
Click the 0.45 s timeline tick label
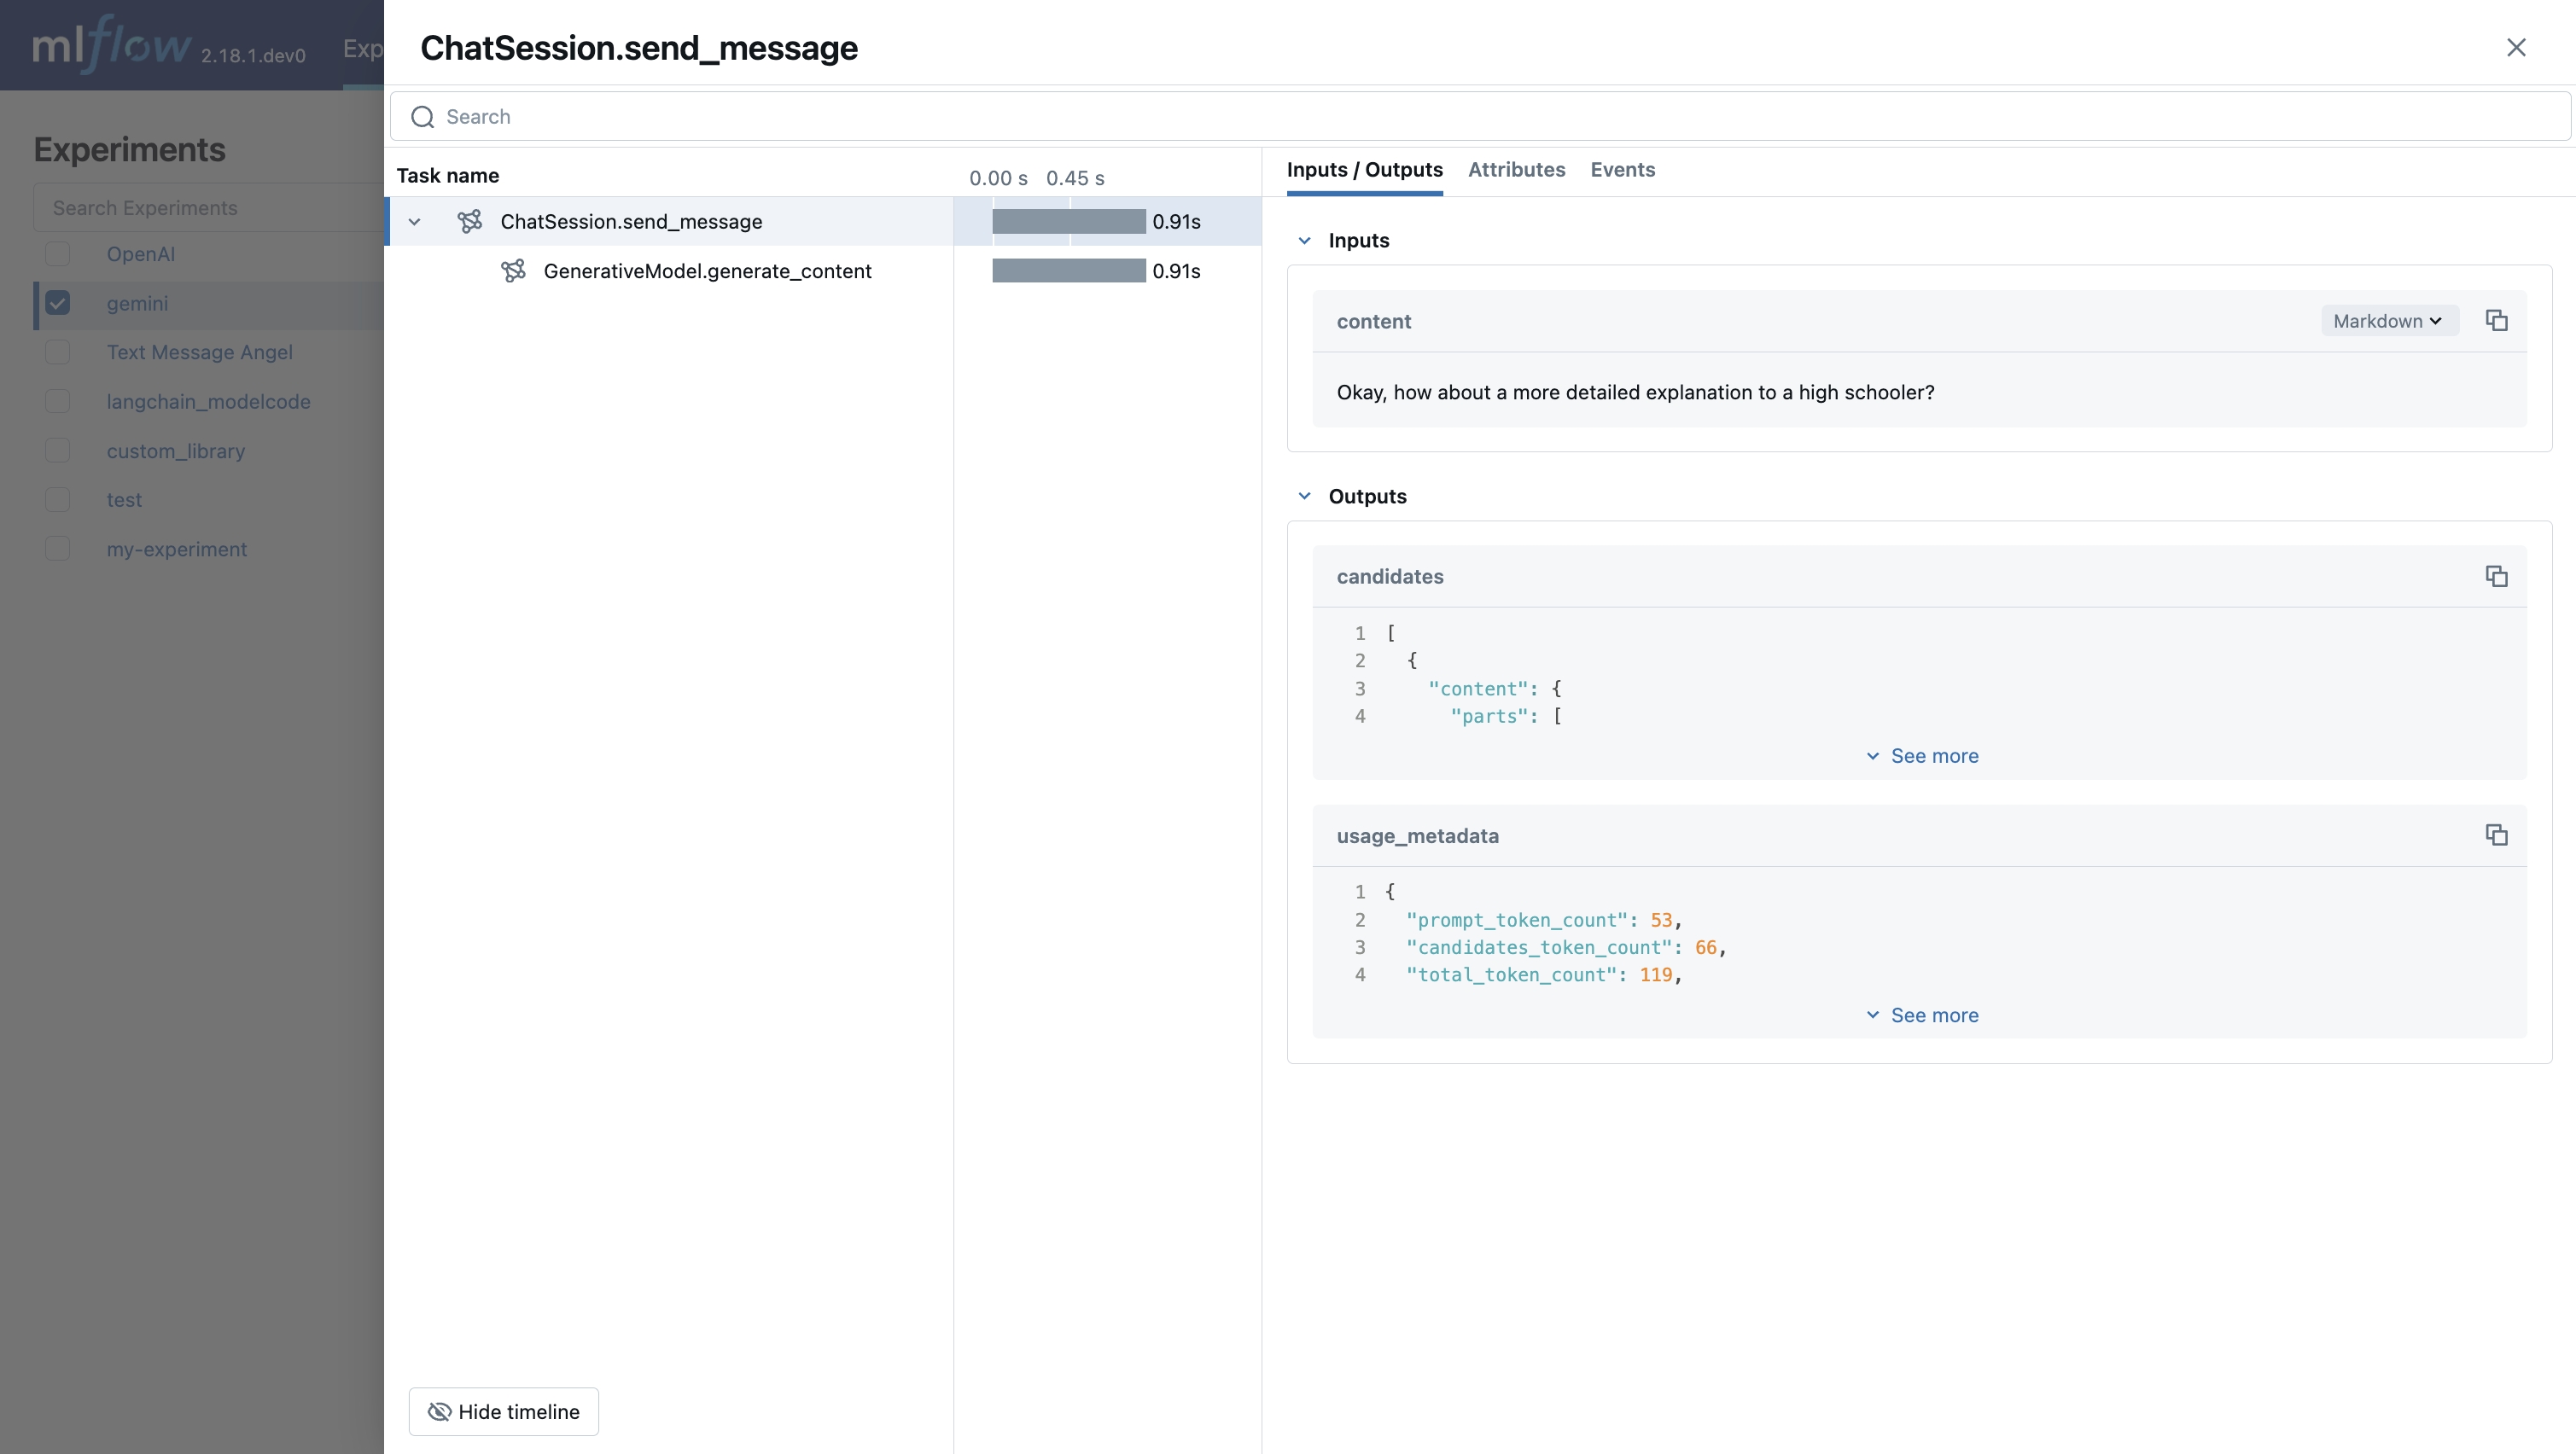[1075, 178]
